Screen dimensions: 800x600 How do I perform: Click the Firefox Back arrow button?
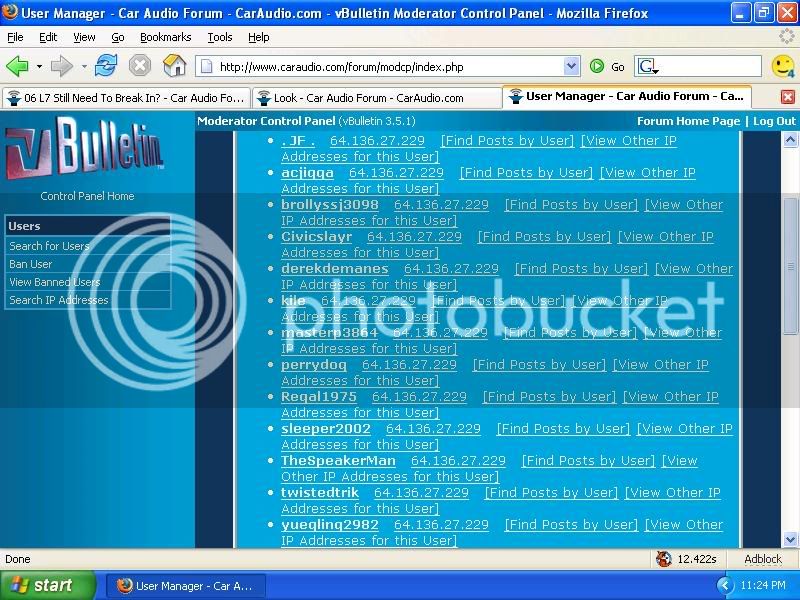(x=17, y=66)
